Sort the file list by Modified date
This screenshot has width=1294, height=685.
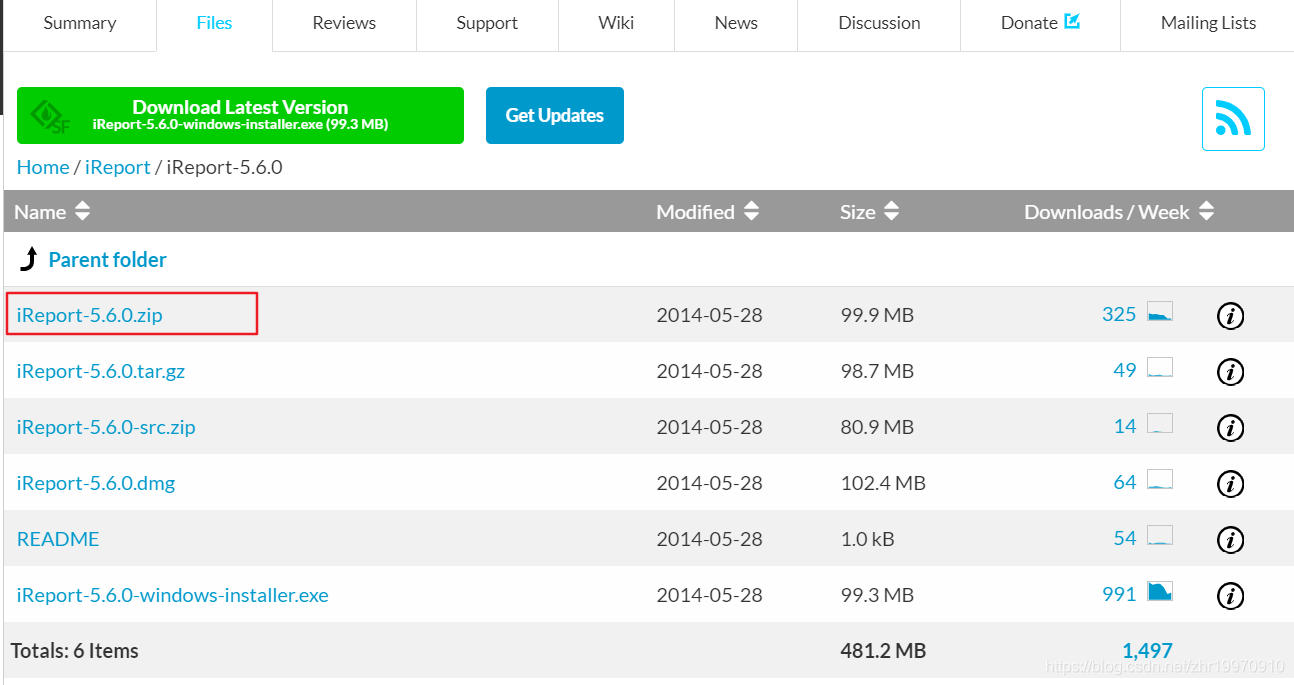(x=708, y=212)
